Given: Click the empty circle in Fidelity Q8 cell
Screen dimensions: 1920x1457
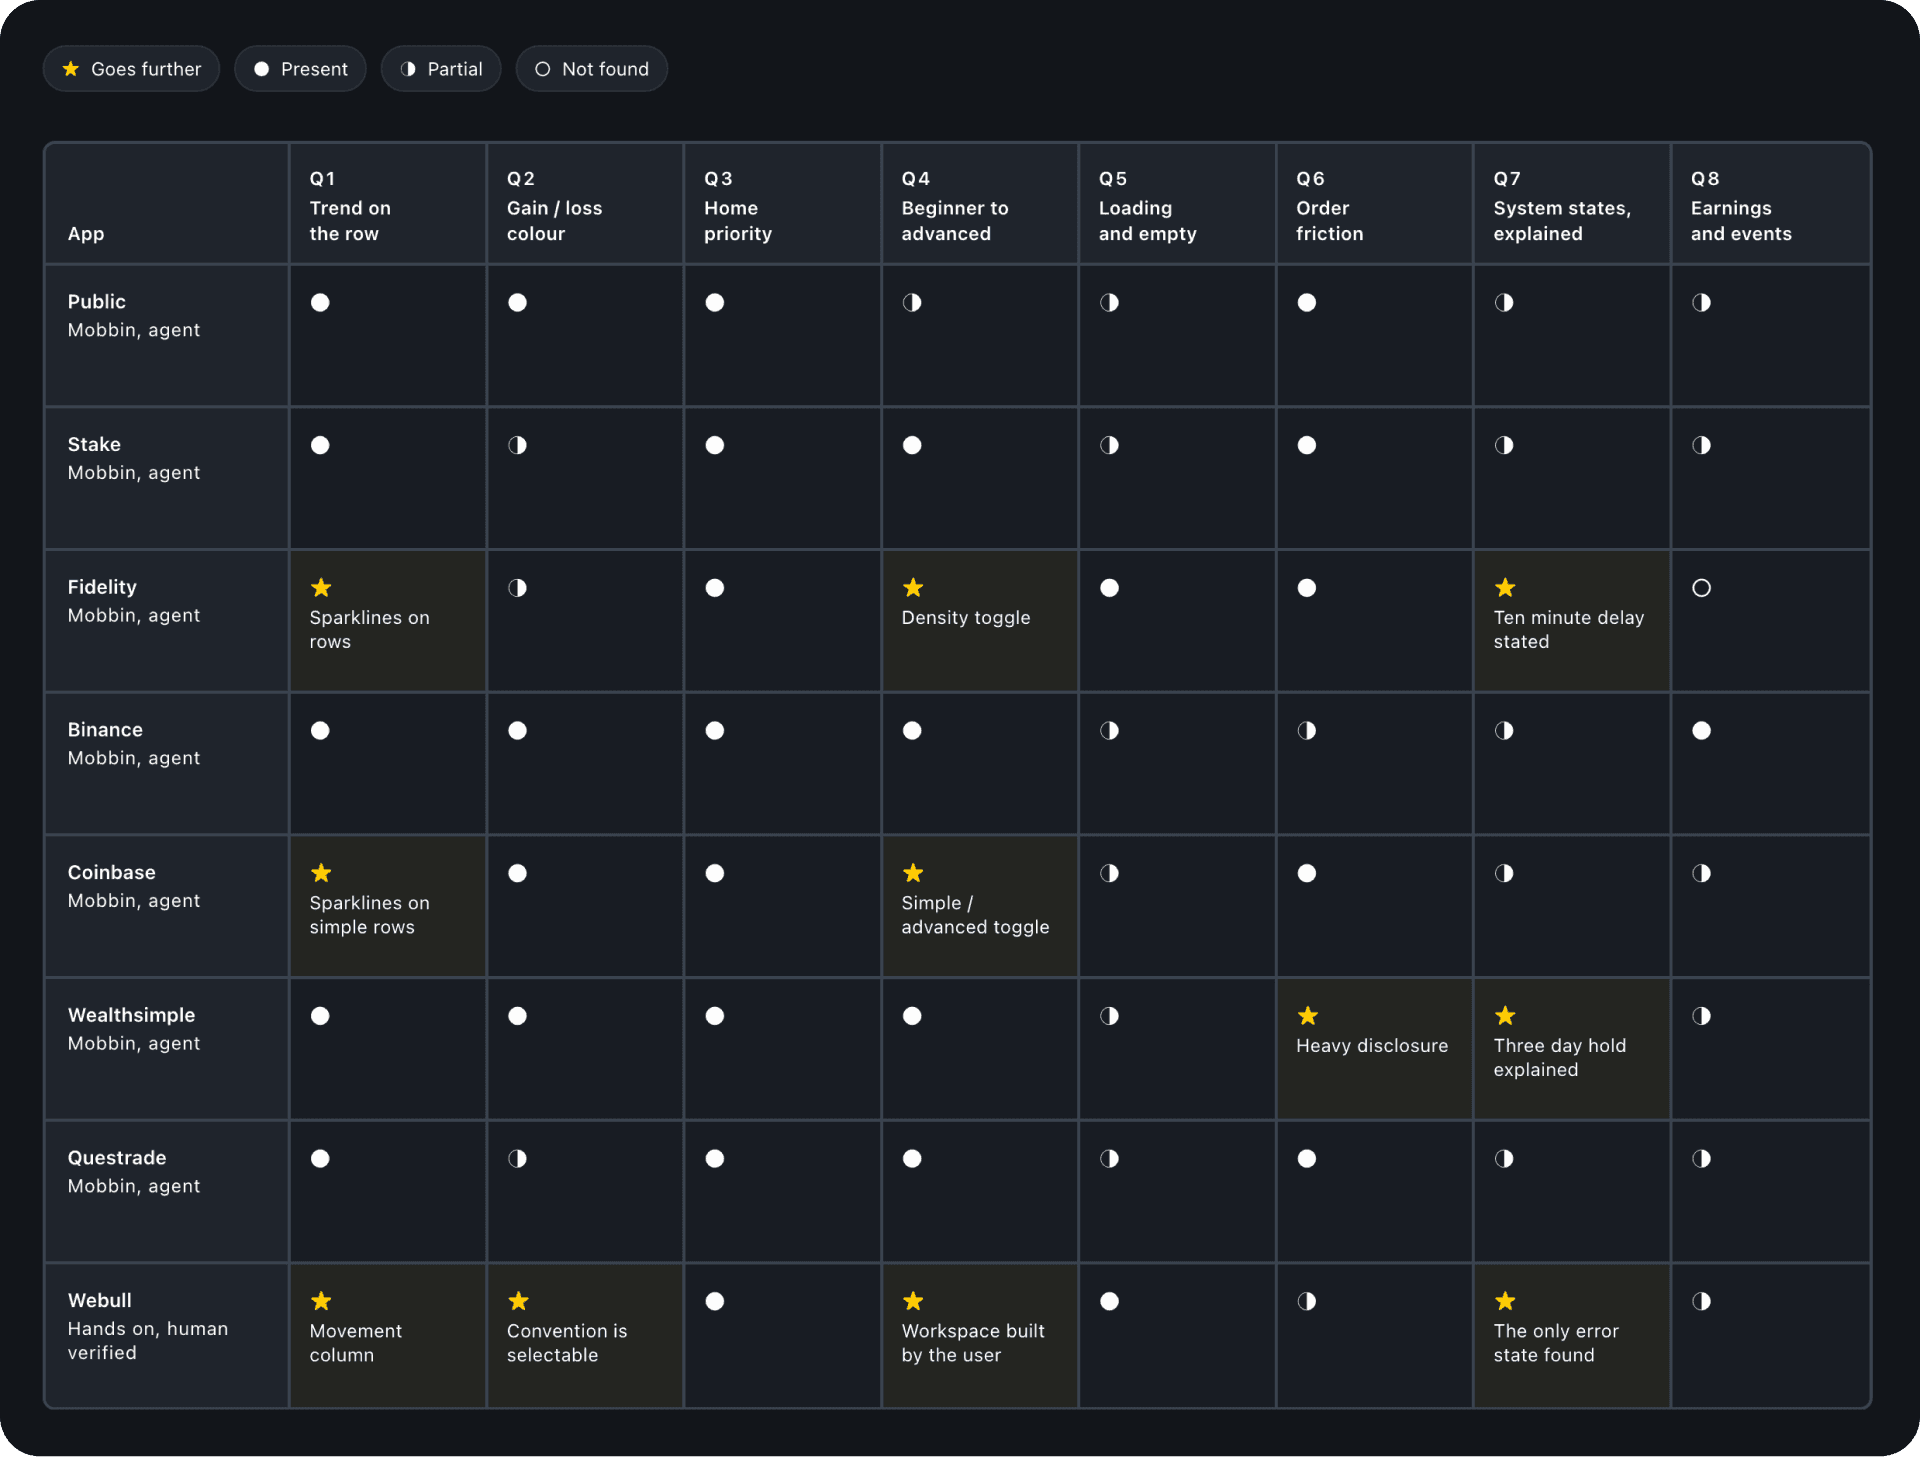Looking at the screenshot, I should pyautogui.click(x=1701, y=588).
